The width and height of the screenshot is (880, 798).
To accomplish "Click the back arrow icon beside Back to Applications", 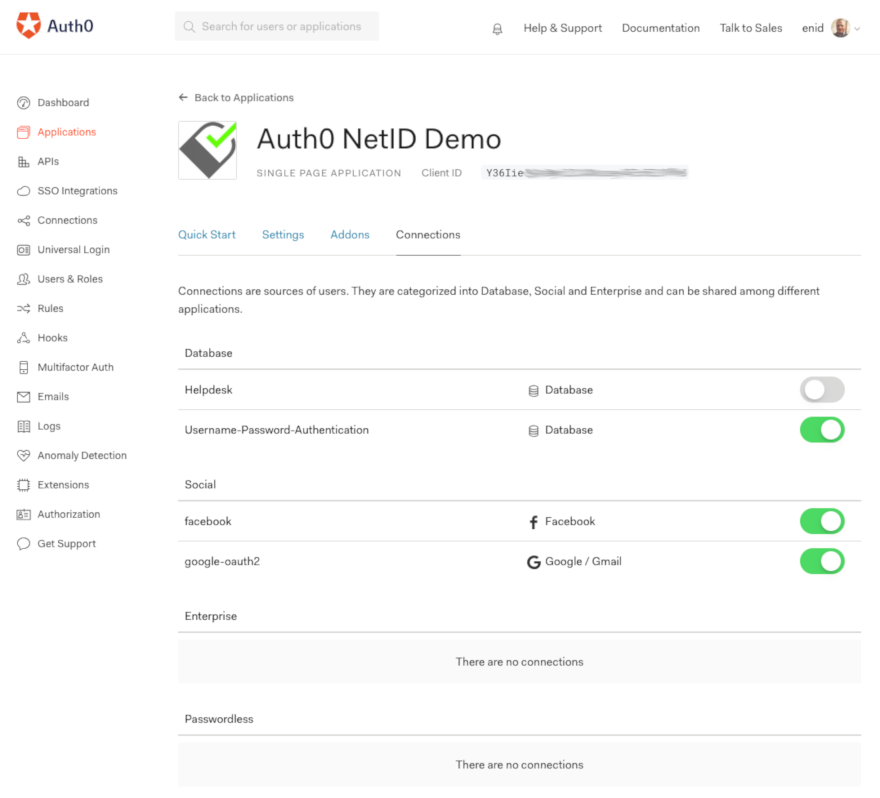I will click(x=183, y=98).
